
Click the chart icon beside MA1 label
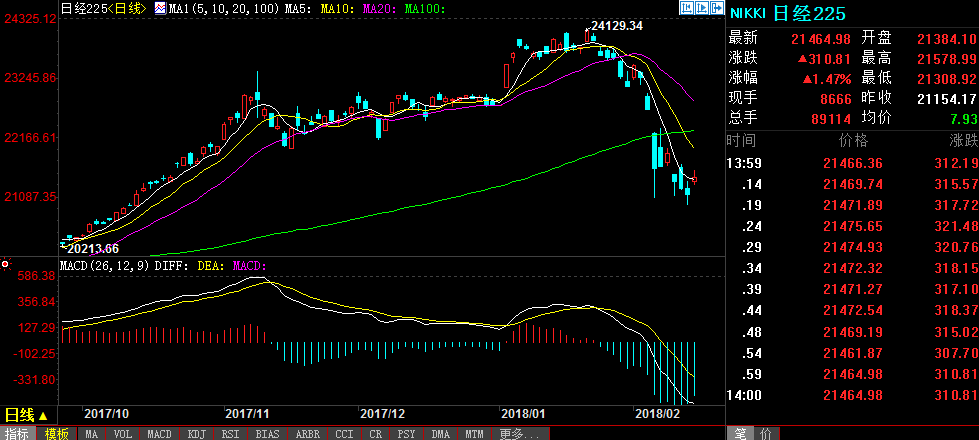pos(158,8)
